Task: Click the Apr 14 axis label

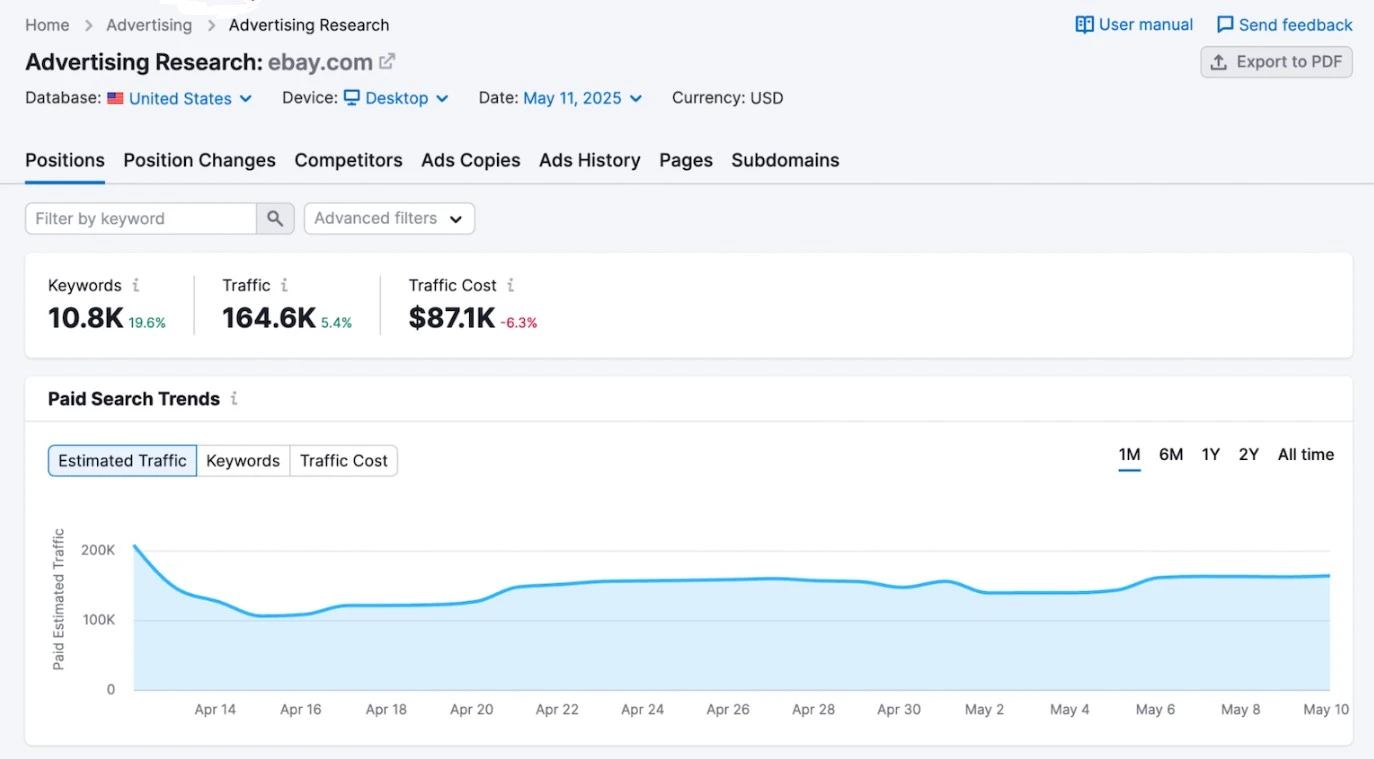Action: [215, 709]
